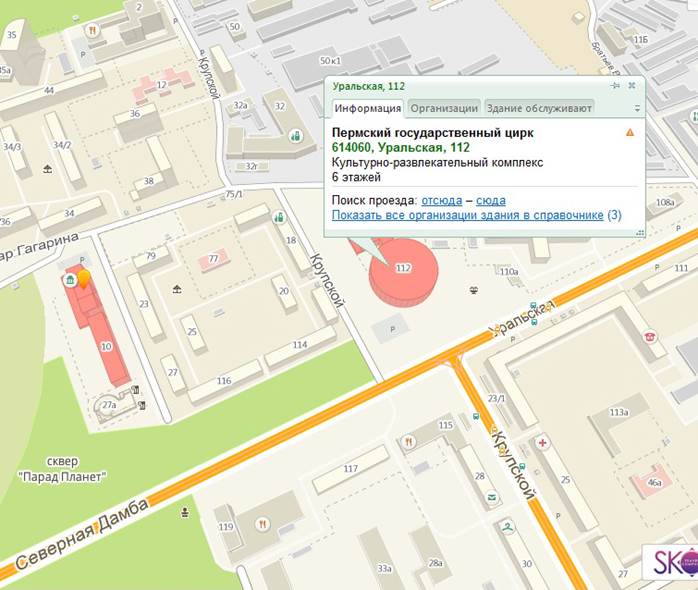This screenshot has width=698, height=590.
Task: Click the Пермский государственный цирк title
Action: (433, 133)
